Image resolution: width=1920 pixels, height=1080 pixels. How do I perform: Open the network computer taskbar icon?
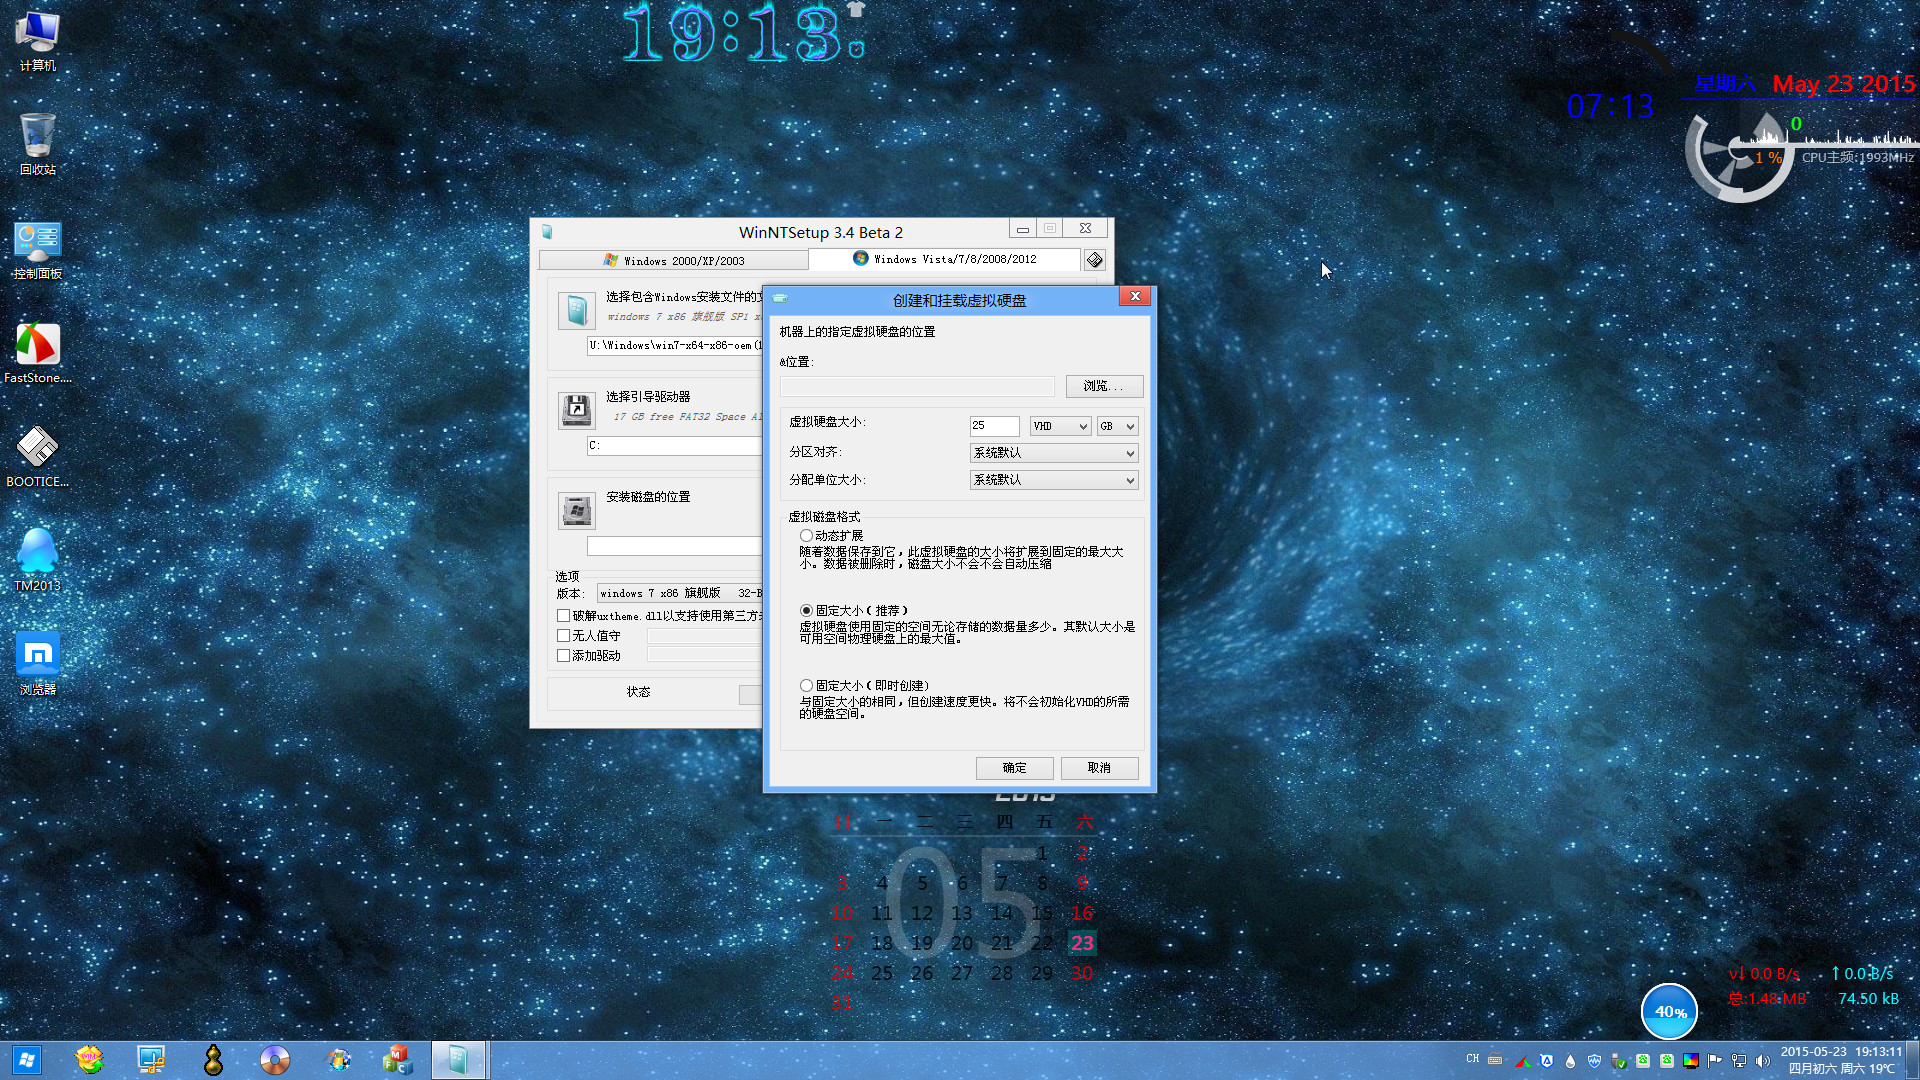(151, 1060)
